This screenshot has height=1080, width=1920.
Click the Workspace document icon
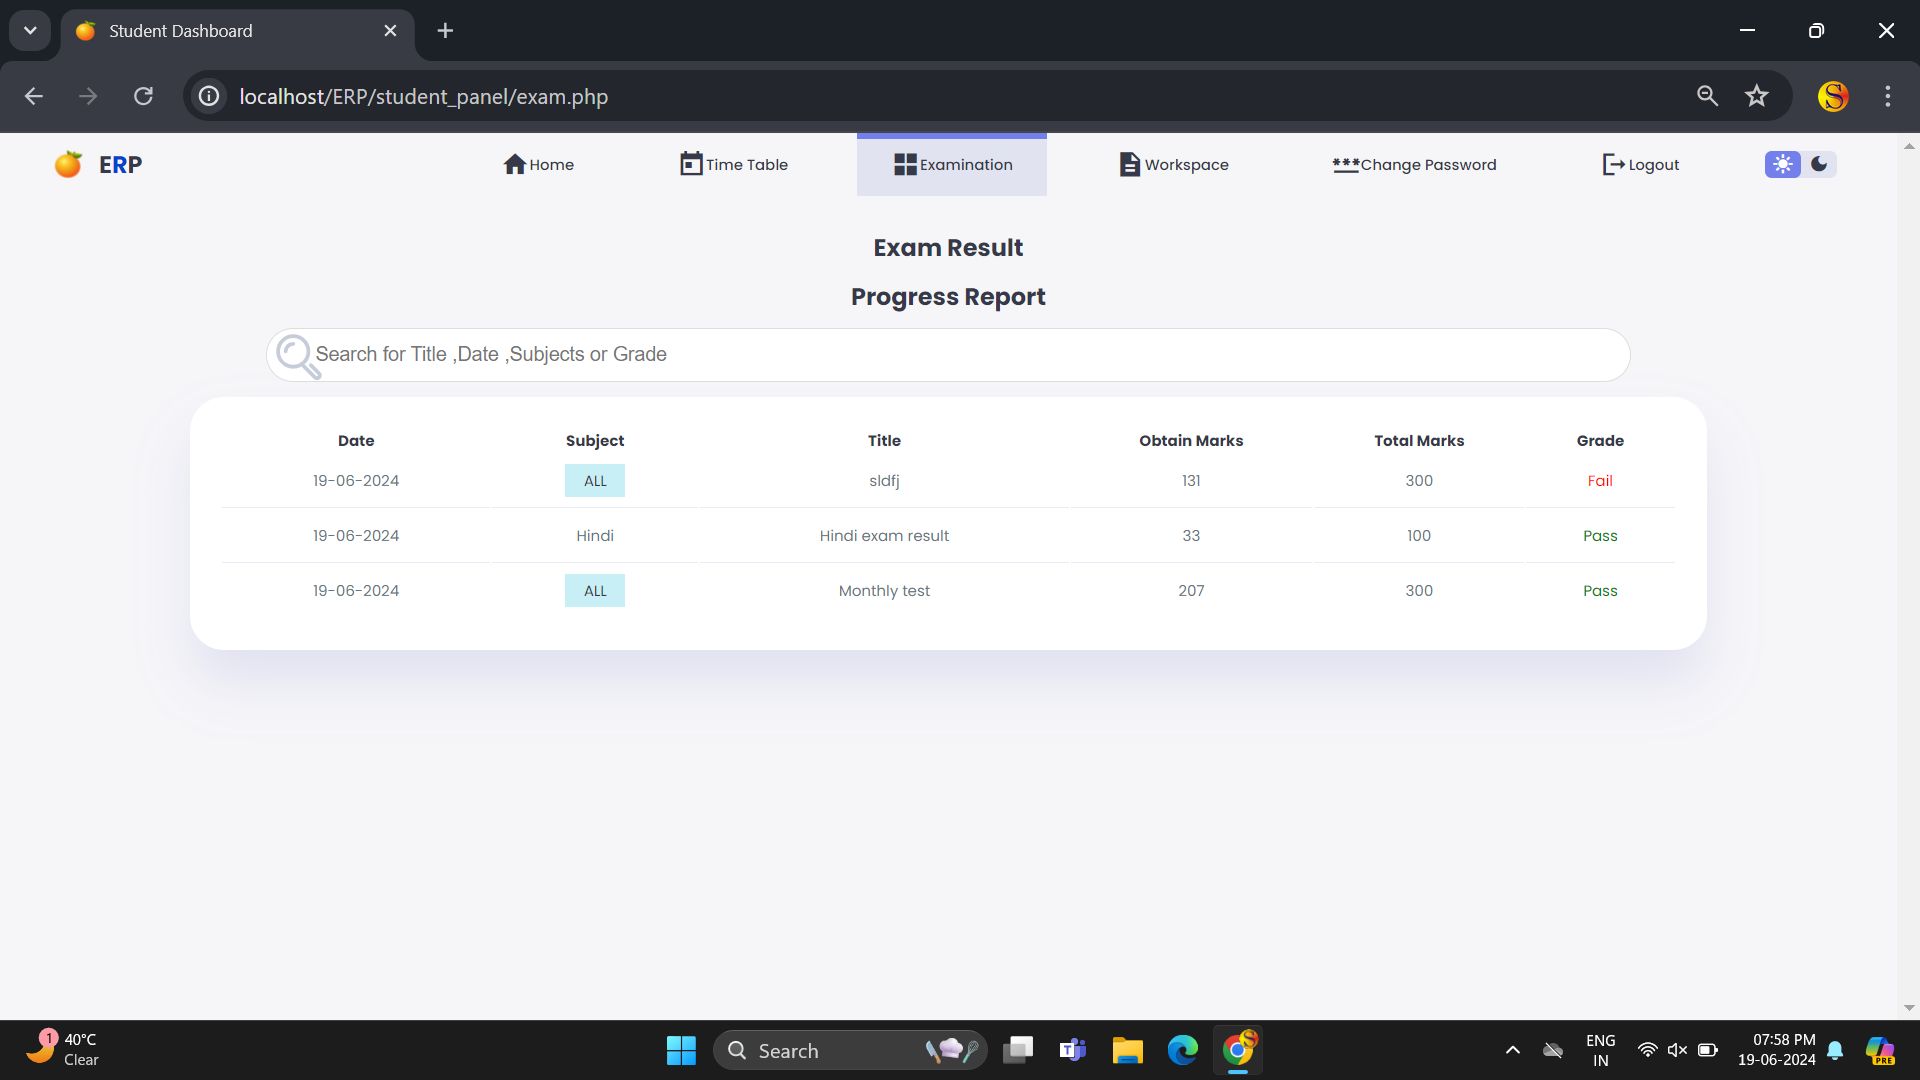pos(1129,164)
